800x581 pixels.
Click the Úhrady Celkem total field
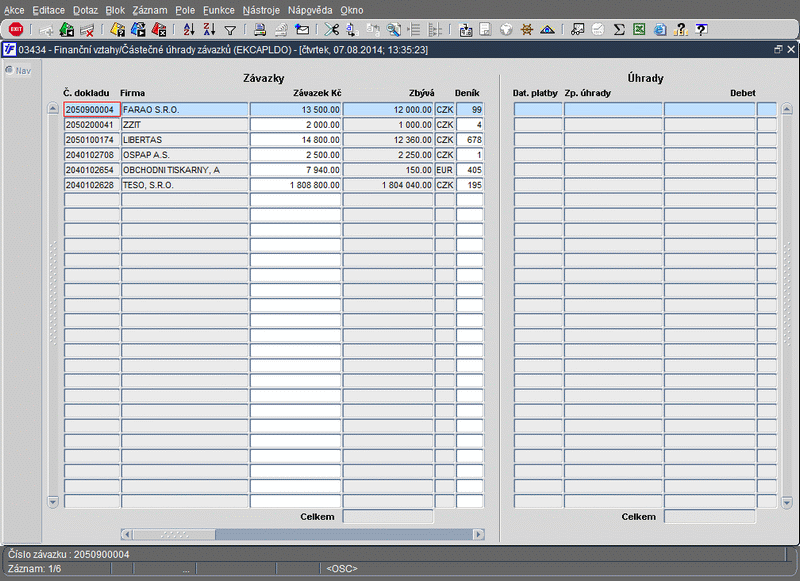(709, 517)
